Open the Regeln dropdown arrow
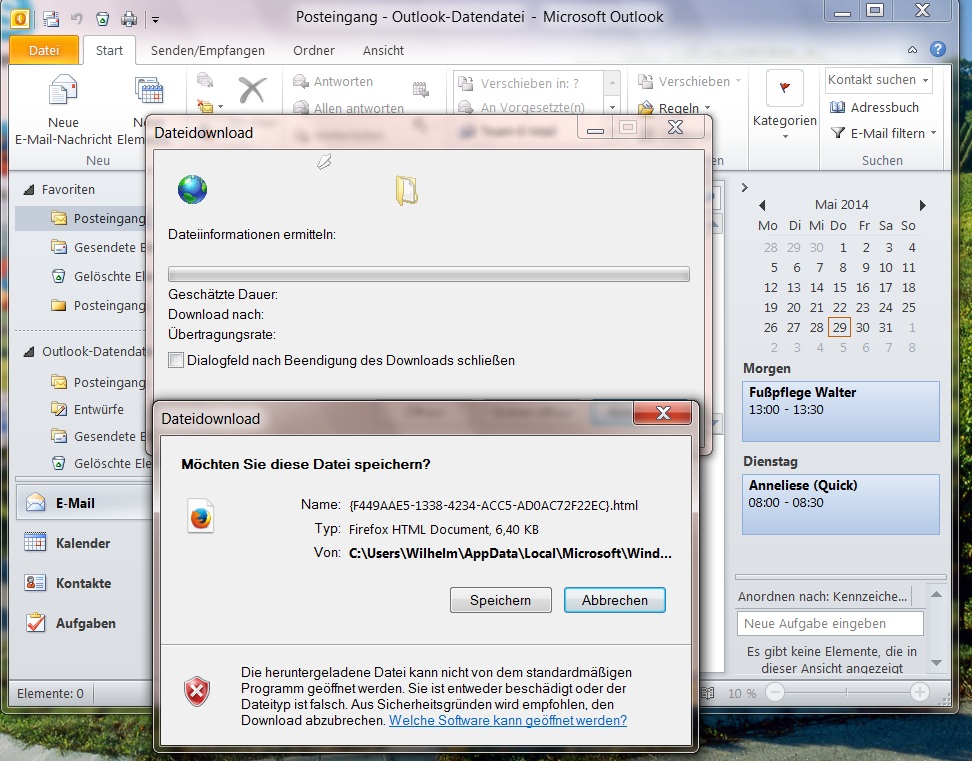The height and width of the screenshot is (761, 972). click(707, 108)
